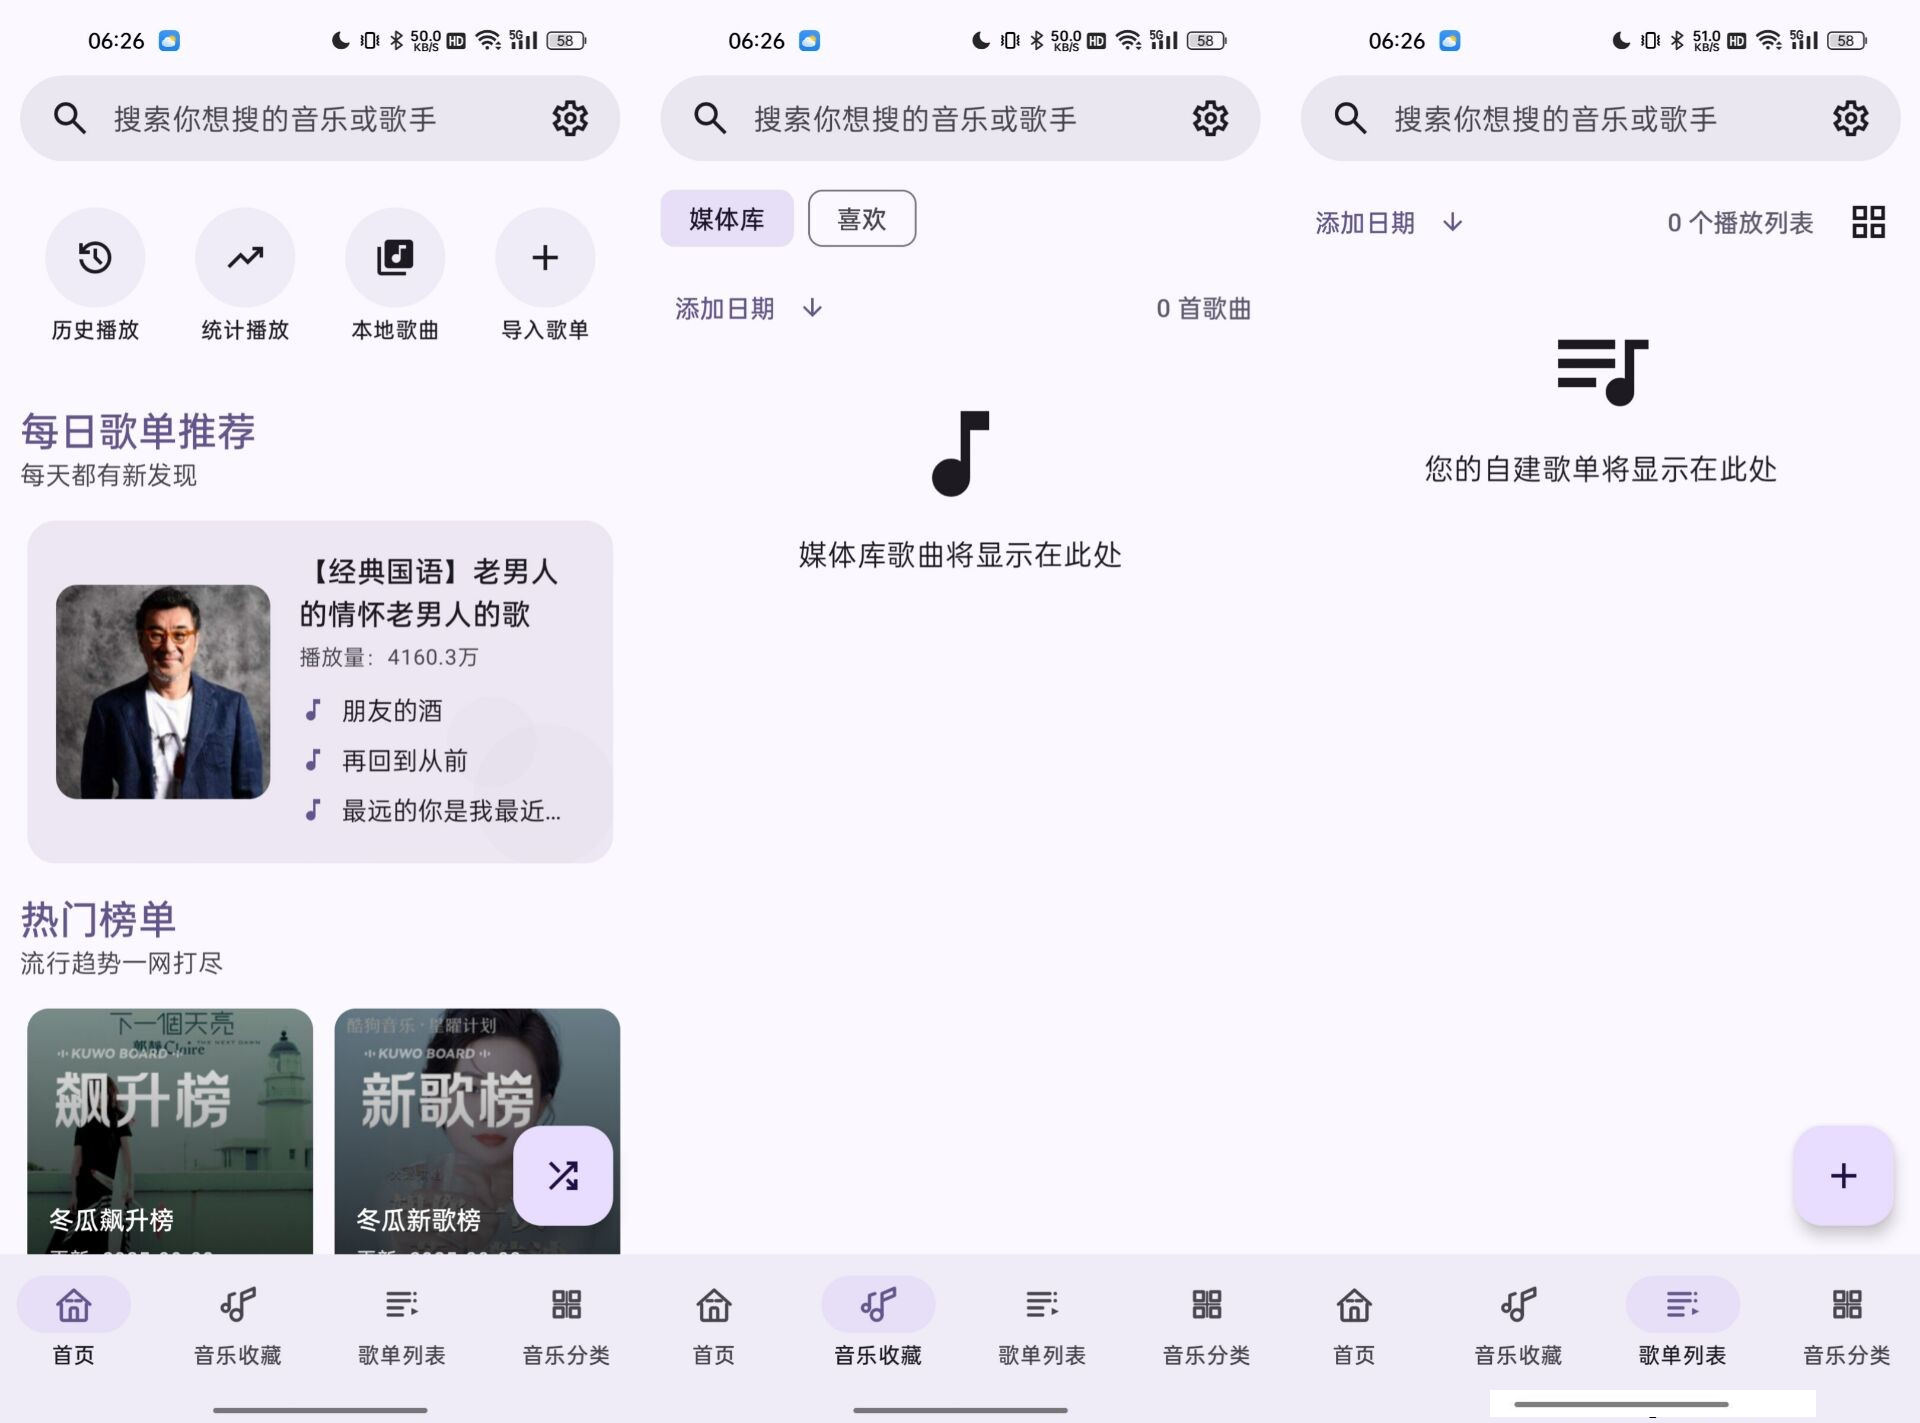Open the 历史播放 (history playback) icon
This screenshot has width=1920, height=1423.
(95, 258)
